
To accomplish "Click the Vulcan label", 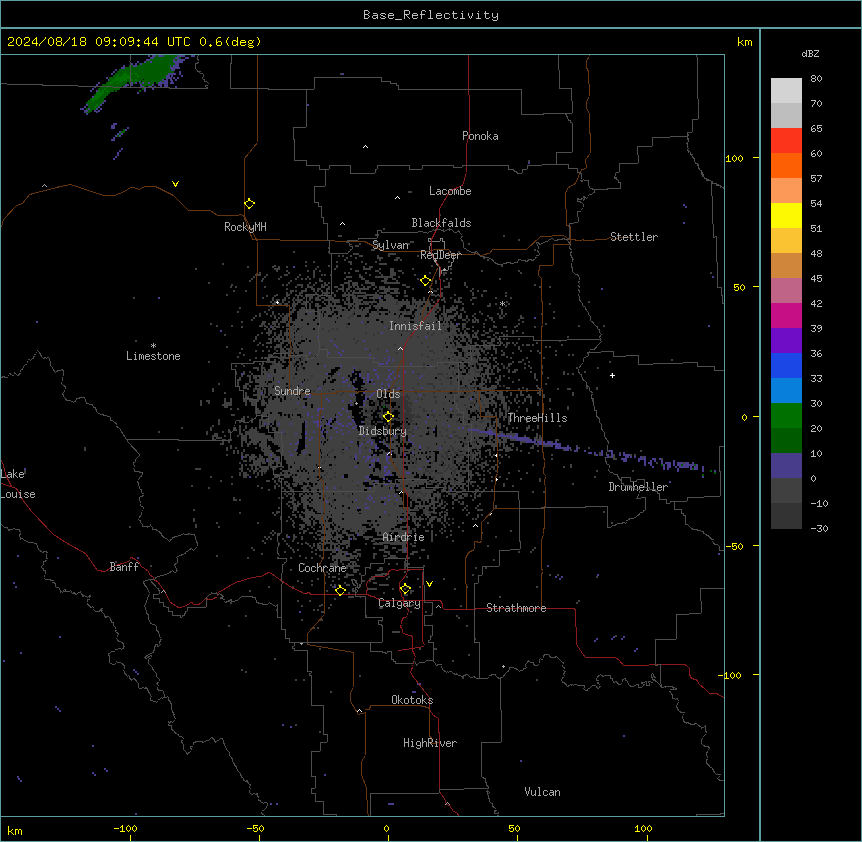I will click(542, 792).
